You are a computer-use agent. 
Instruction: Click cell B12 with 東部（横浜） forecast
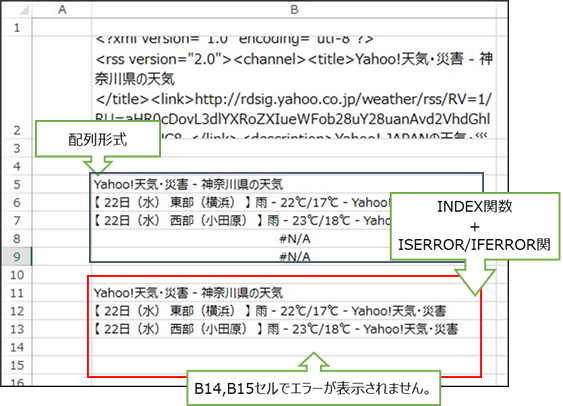294,311
